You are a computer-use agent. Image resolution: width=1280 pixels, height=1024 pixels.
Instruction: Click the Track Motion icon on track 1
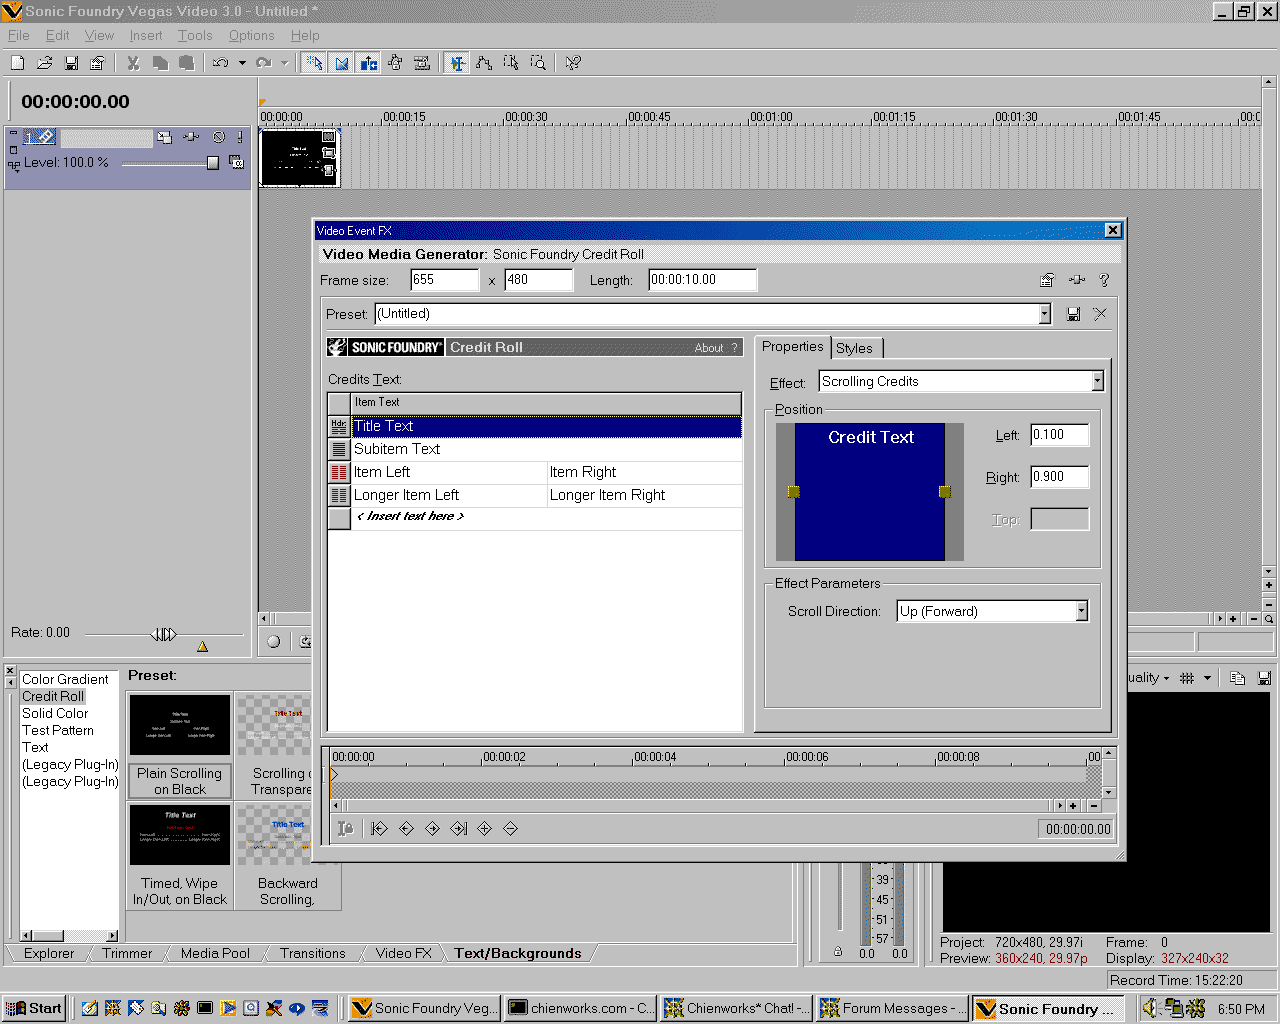coord(165,137)
